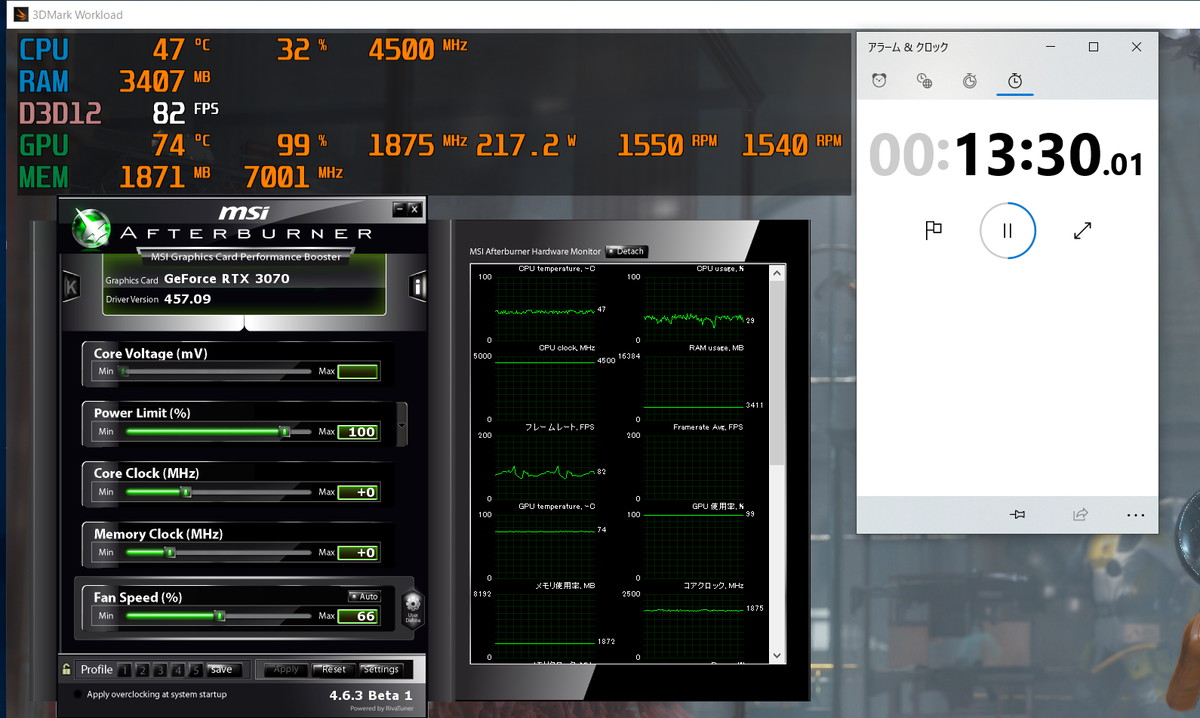The width and height of the screenshot is (1200, 718).
Task: Enable Apply overclocking at system startup
Action: (x=79, y=694)
